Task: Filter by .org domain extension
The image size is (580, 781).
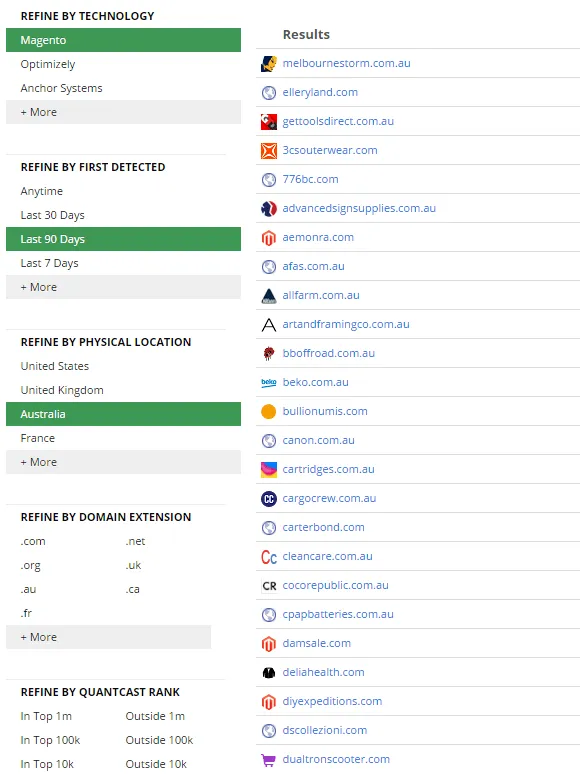Action: pyautogui.click(x=30, y=565)
